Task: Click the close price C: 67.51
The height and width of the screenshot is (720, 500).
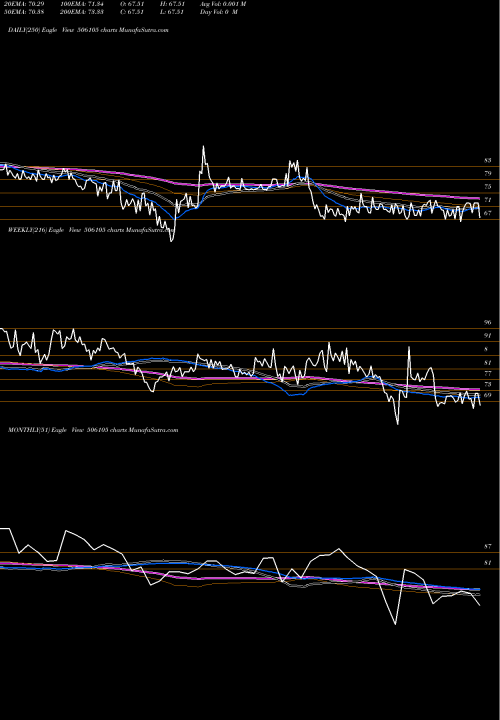Action: point(132,12)
